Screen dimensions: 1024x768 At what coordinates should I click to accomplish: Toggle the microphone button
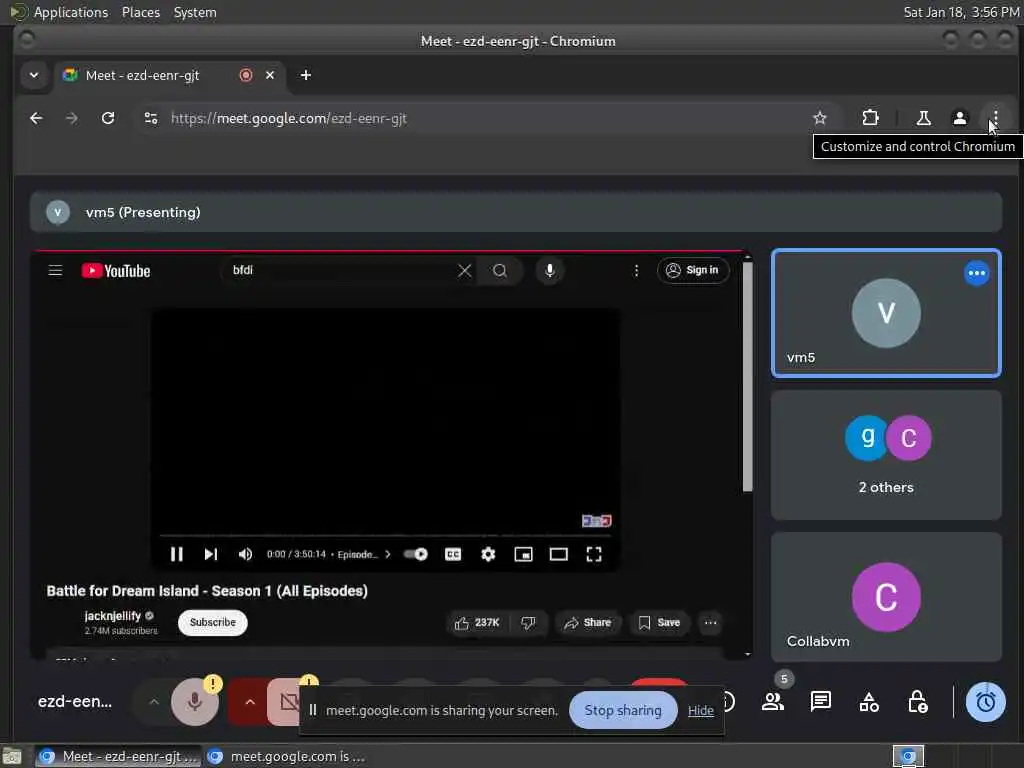pos(194,702)
